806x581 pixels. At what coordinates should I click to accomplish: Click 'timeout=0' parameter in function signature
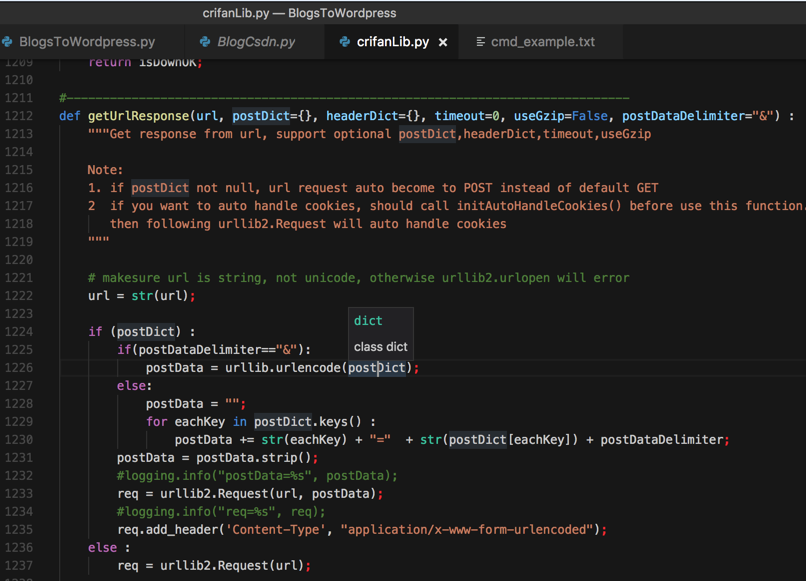pos(467,116)
